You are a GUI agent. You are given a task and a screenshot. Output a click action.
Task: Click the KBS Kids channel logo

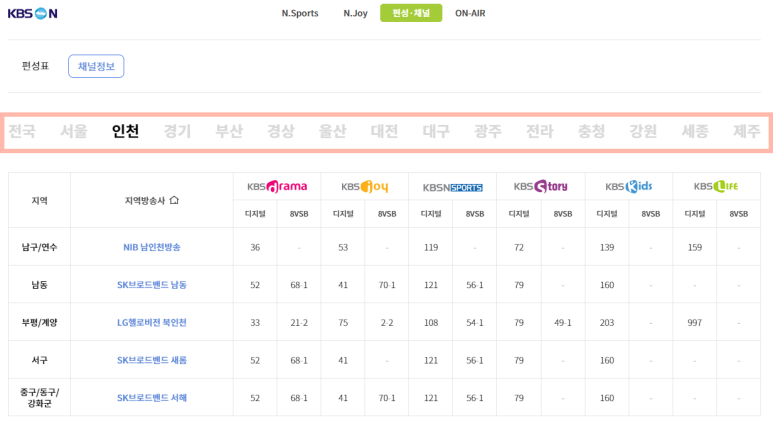pos(629,186)
